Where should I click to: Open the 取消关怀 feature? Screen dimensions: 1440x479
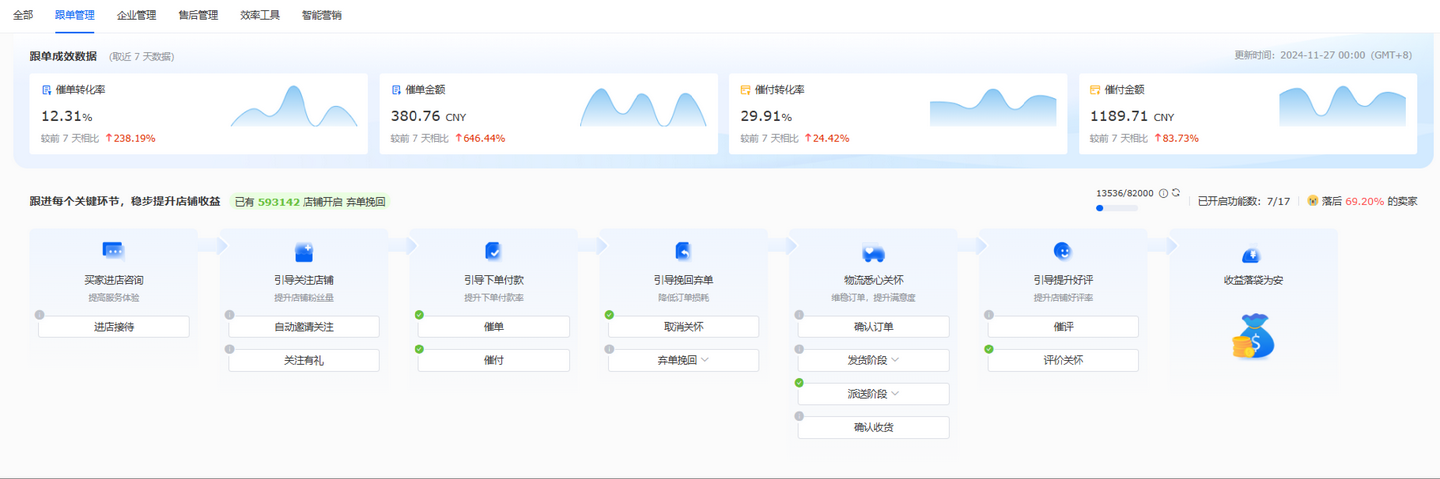(684, 327)
